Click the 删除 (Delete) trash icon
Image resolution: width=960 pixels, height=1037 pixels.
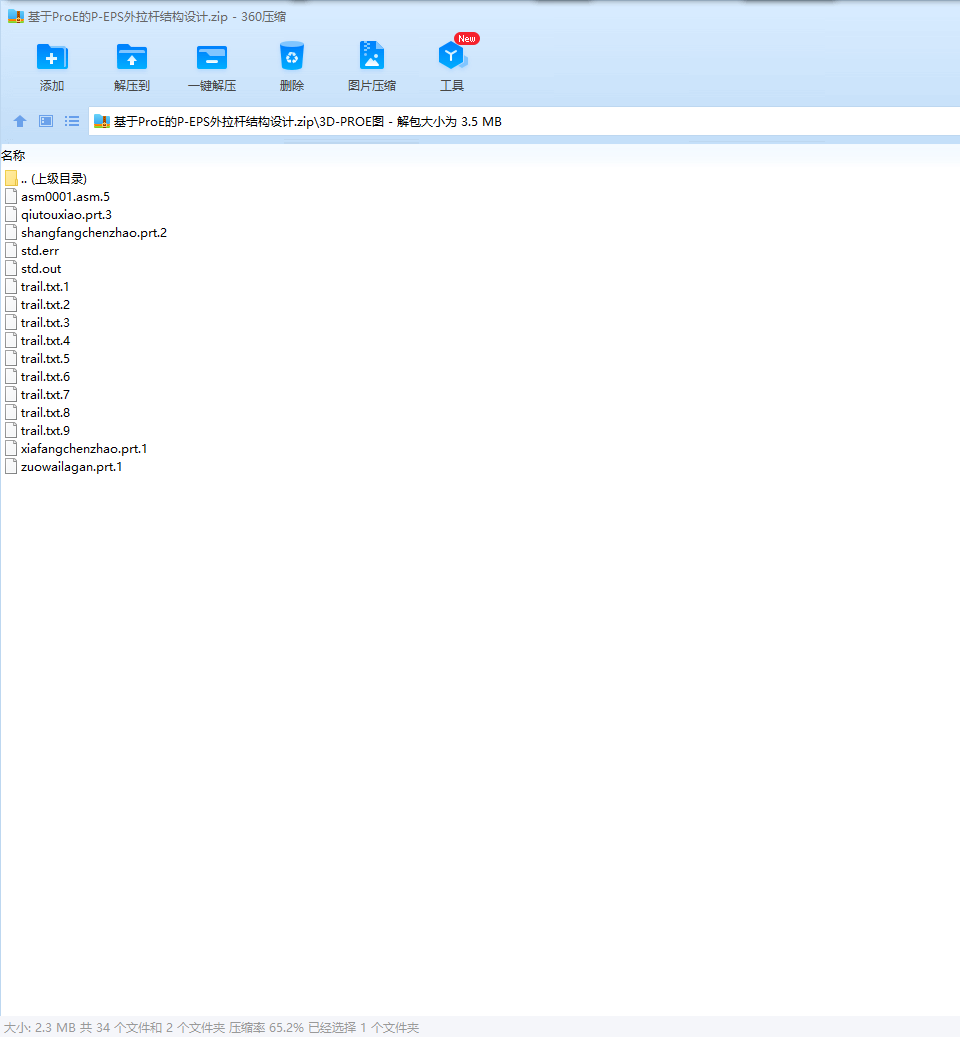tap(292, 56)
